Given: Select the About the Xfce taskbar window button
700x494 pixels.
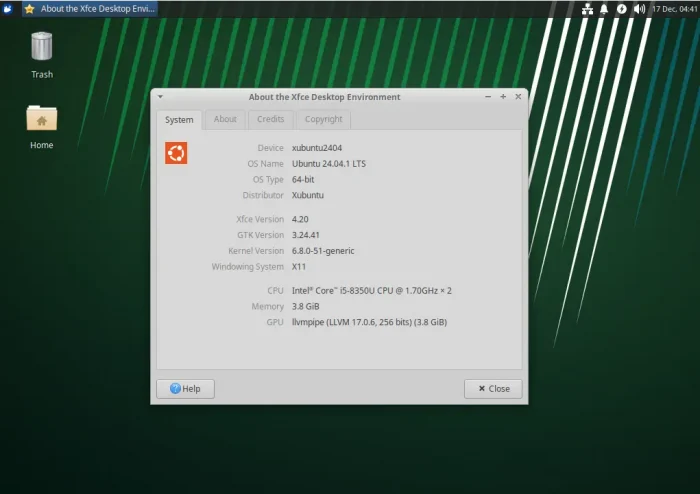Looking at the screenshot, I should pyautogui.click(x=90, y=9).
